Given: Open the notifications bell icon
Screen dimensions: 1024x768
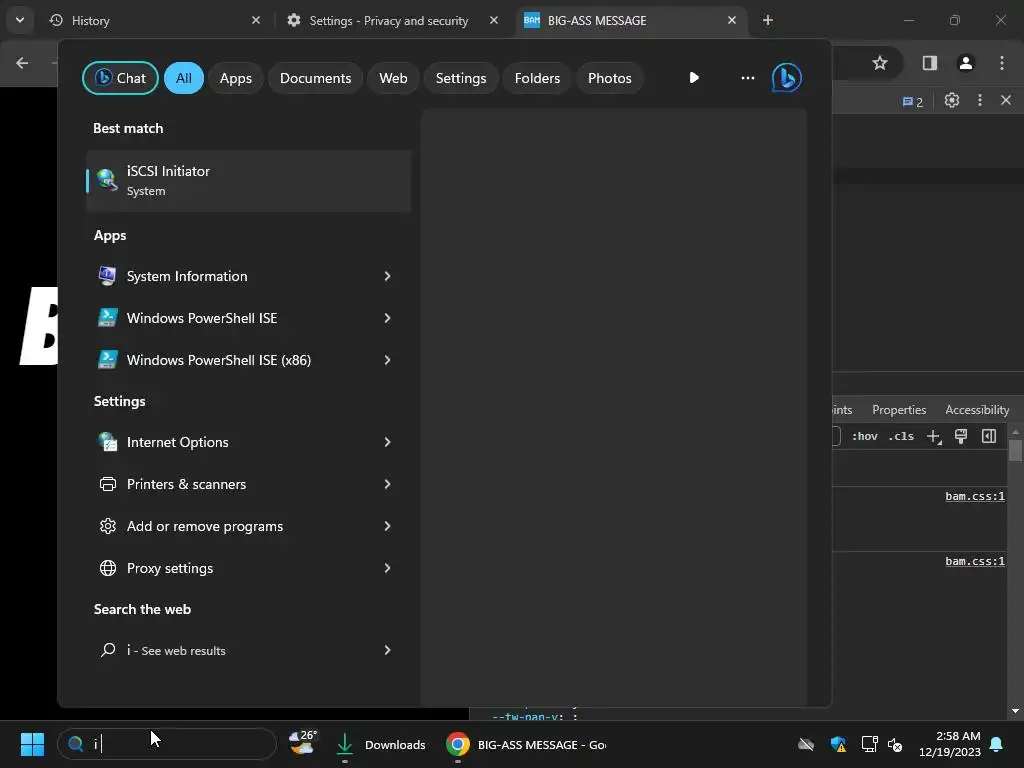Looking at the screenshot, I should pyautogui.click(x=996, y=744).
